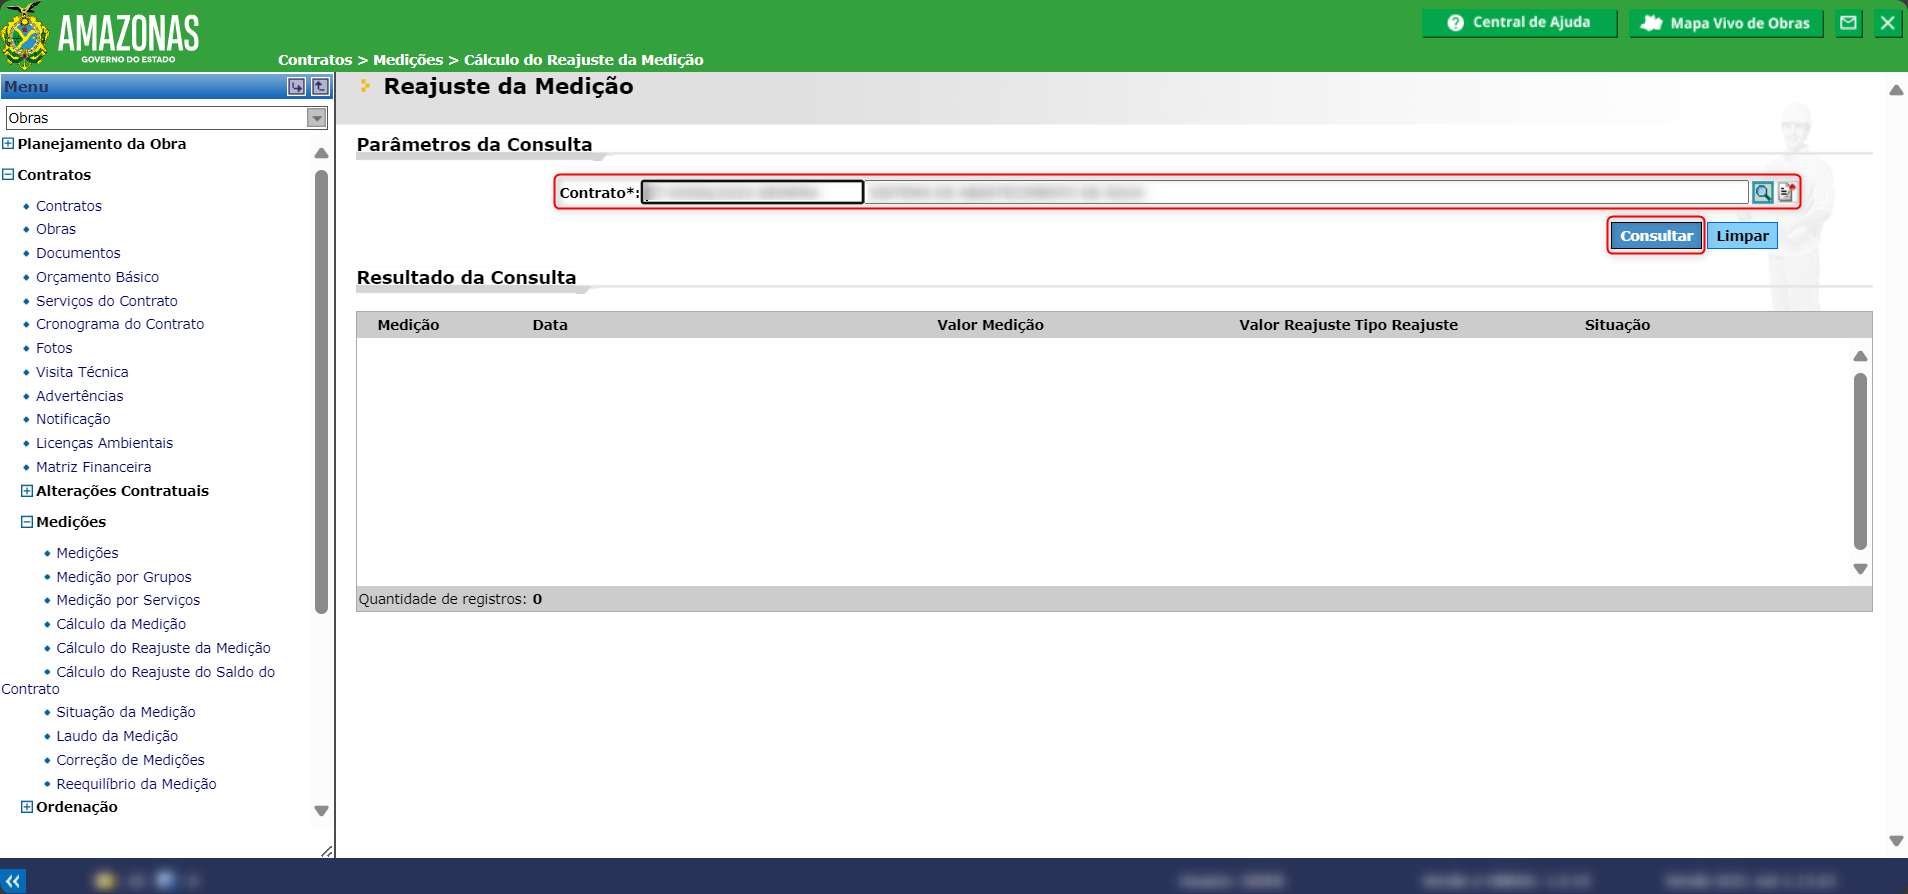Open Notificação
Viewport: 1908px width, 894px height.
click(x=73, y=419)
